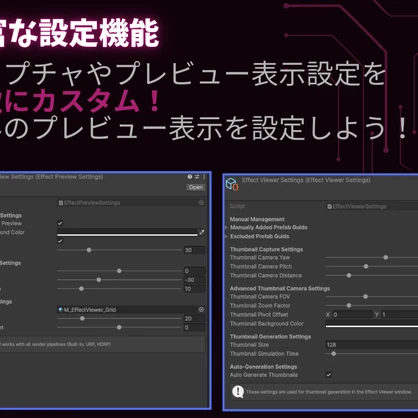Click the Thumbnail Capture Settings heading
The height and width of the screenshot is (418, 418).
266,249
